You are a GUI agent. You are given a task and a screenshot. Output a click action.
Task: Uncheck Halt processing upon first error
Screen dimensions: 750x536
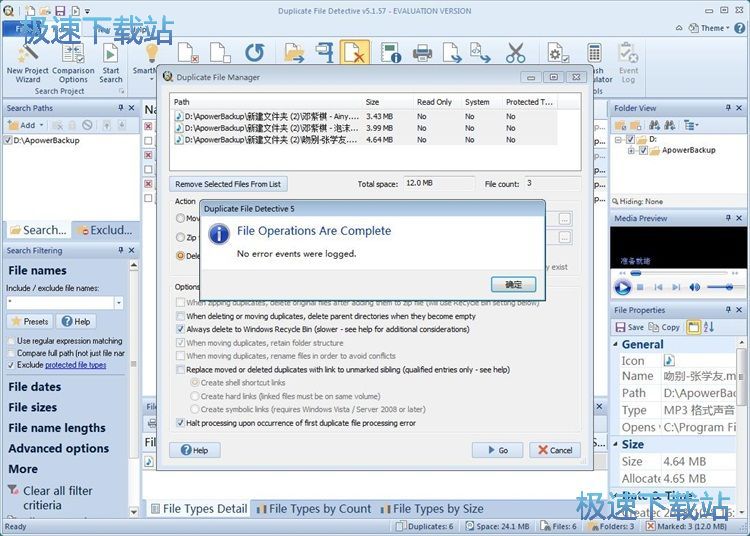180,423
